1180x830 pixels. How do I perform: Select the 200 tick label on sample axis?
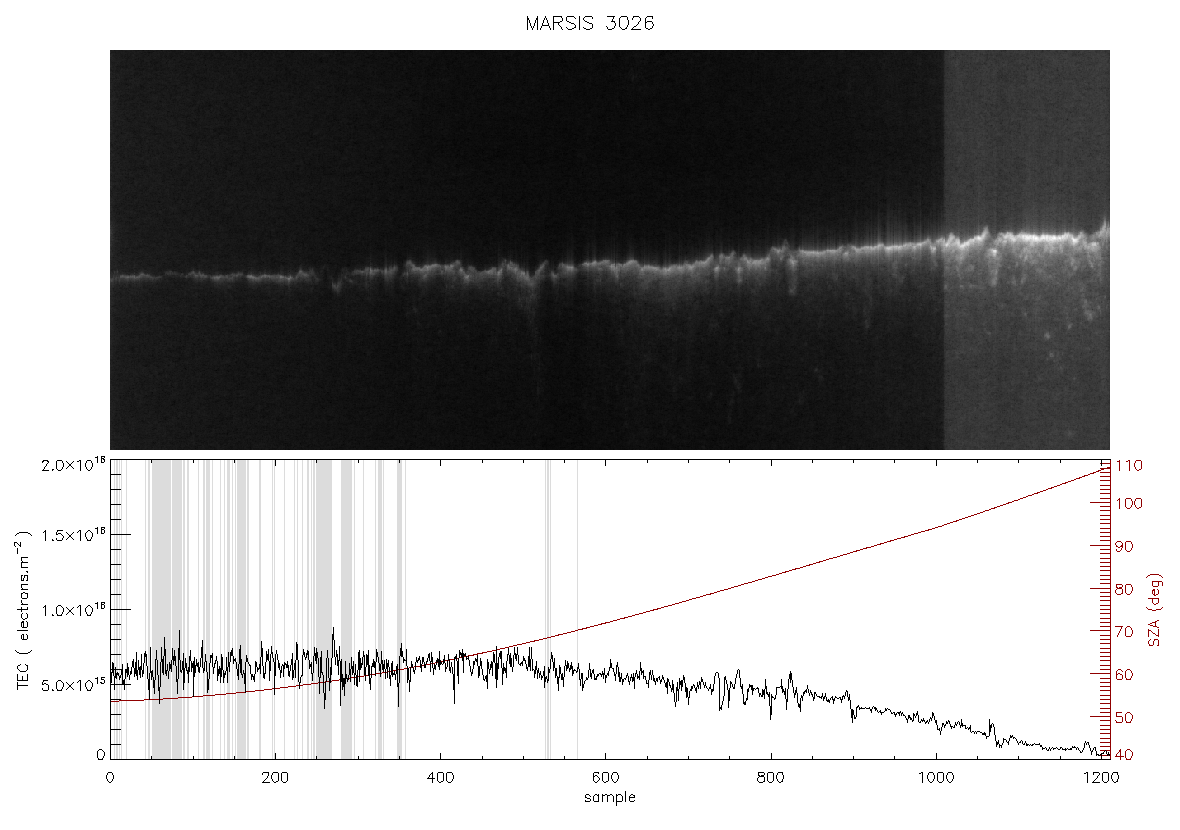275,777
